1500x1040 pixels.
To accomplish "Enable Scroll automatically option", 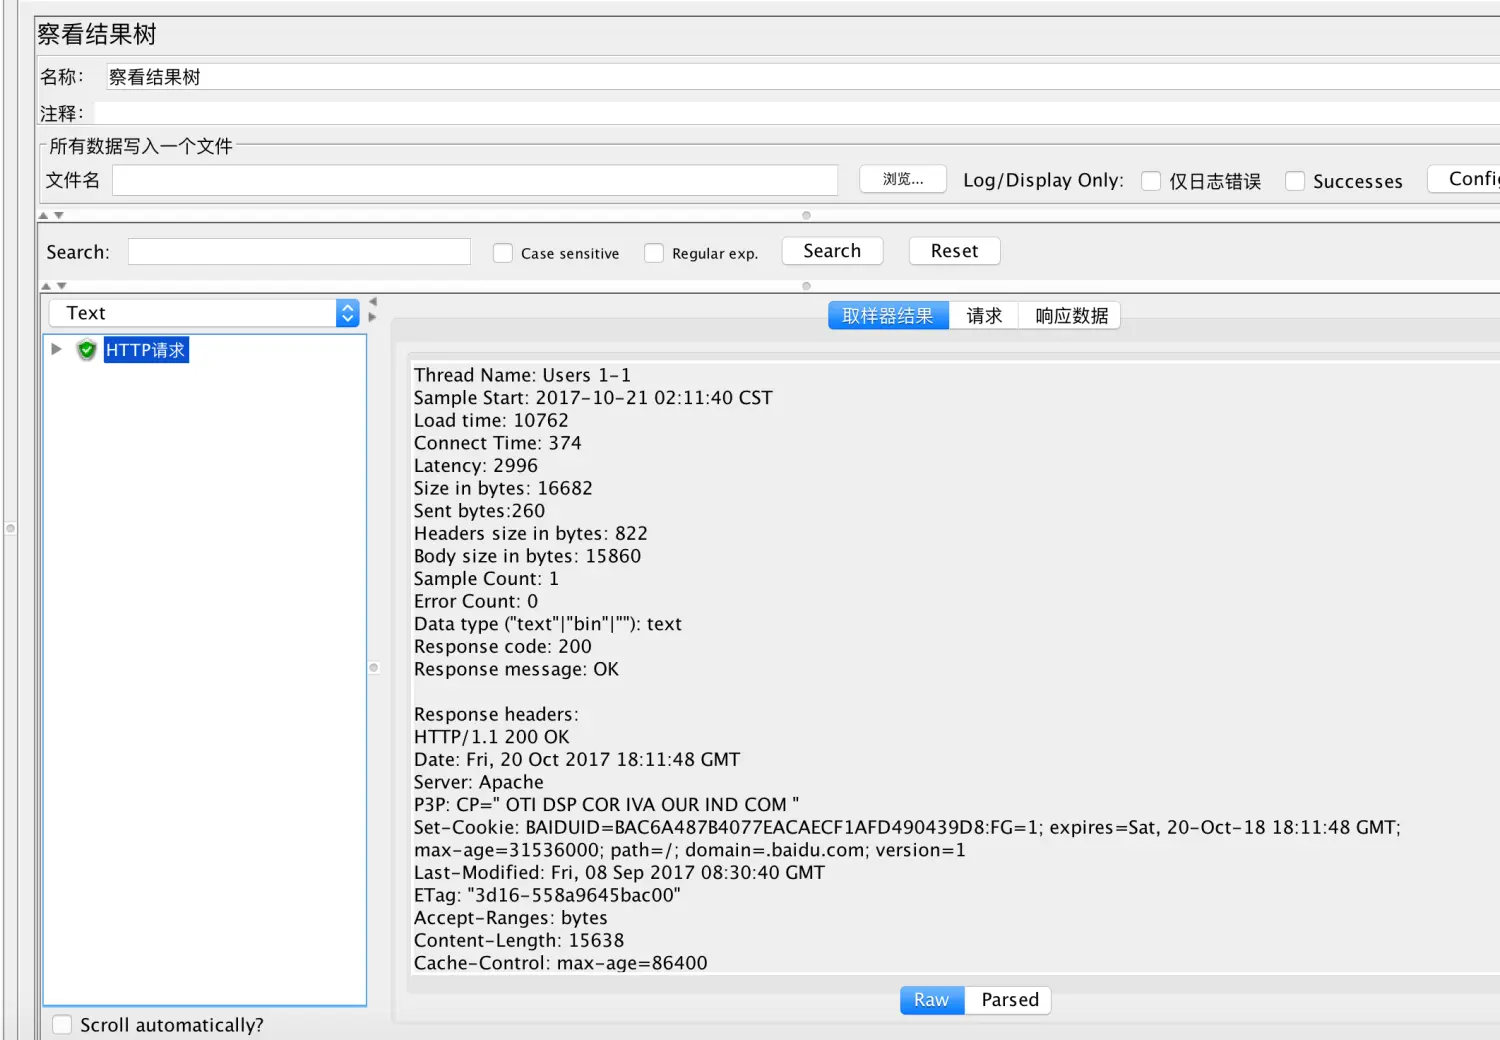I will point(62,1025).
